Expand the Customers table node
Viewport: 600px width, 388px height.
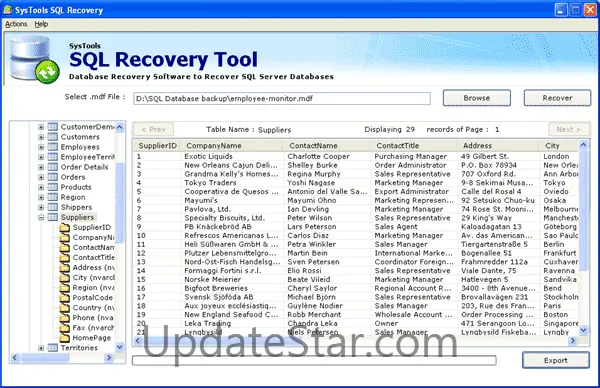41,137
